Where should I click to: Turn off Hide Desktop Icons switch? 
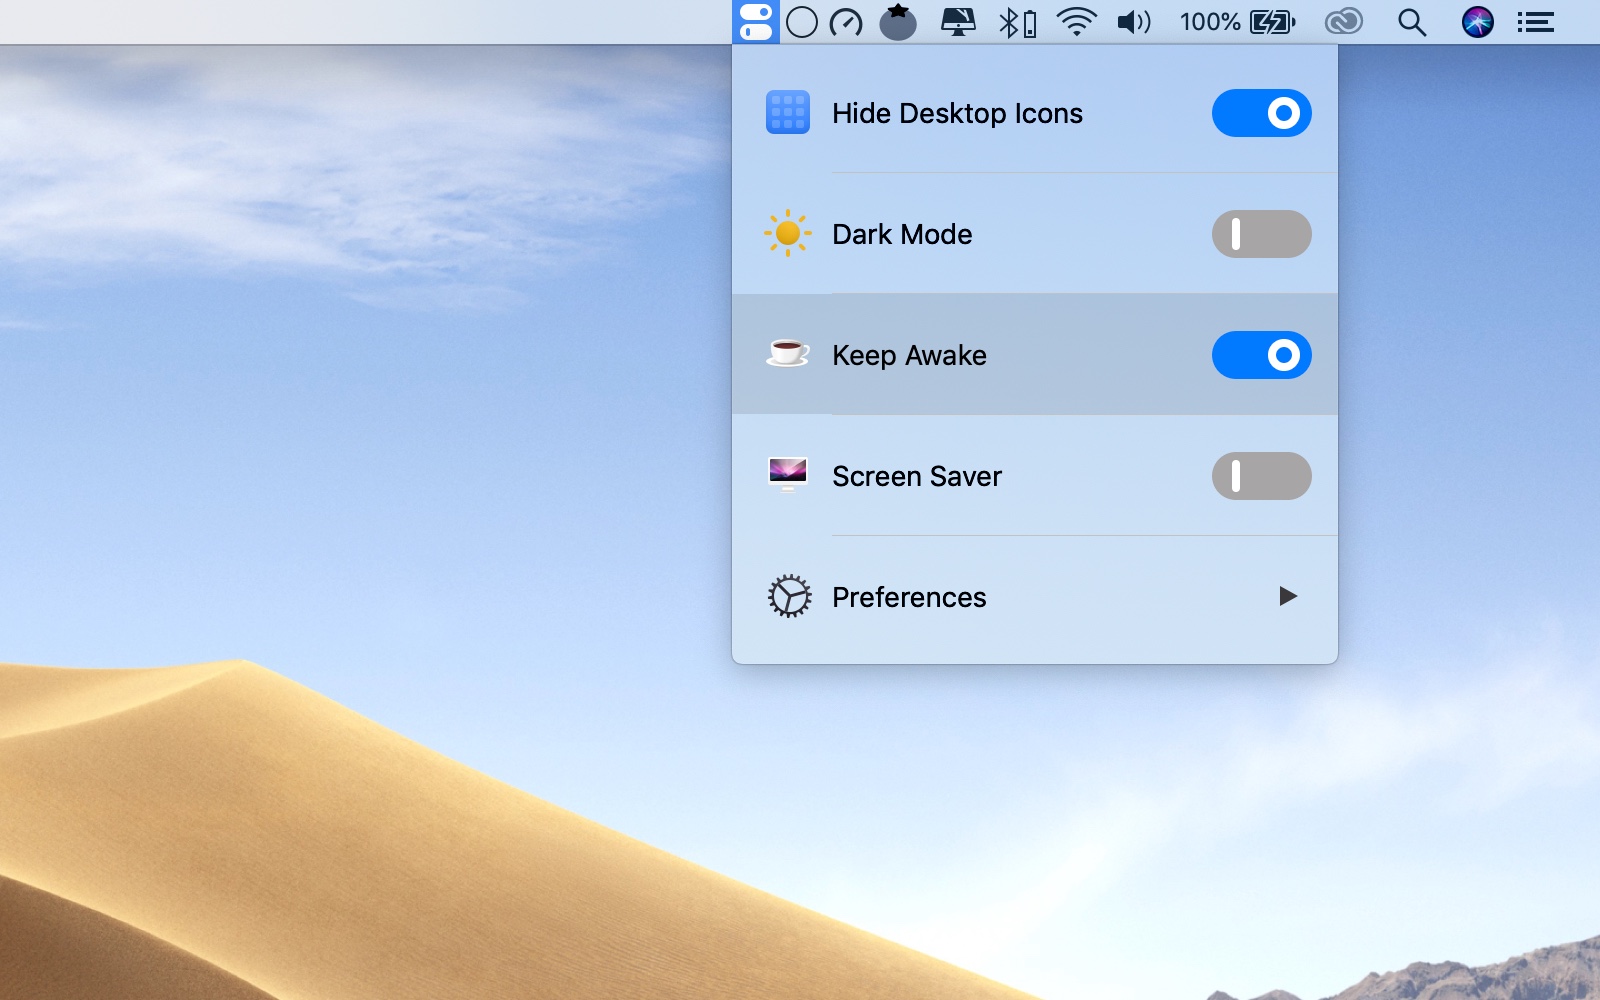(x=1261, y=113)
